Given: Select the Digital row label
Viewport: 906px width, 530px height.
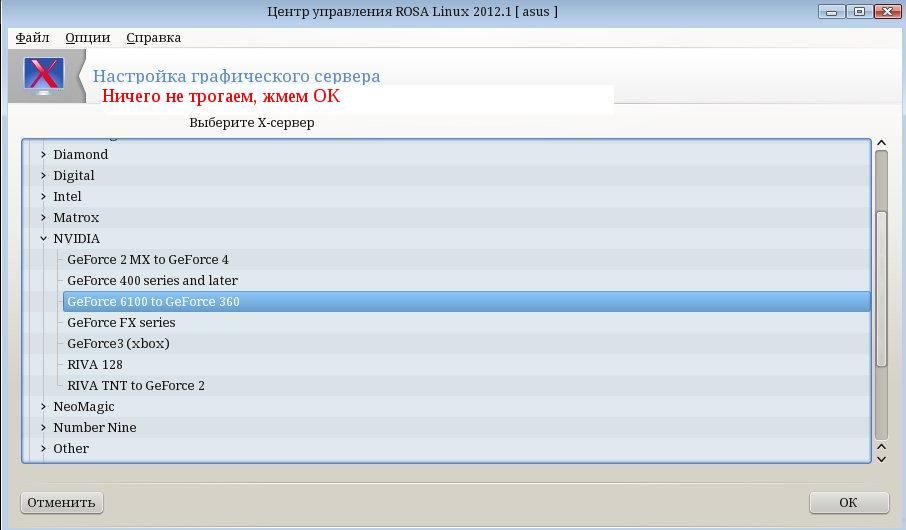Looking at the screenshot, I should click(x=73, y=175).
